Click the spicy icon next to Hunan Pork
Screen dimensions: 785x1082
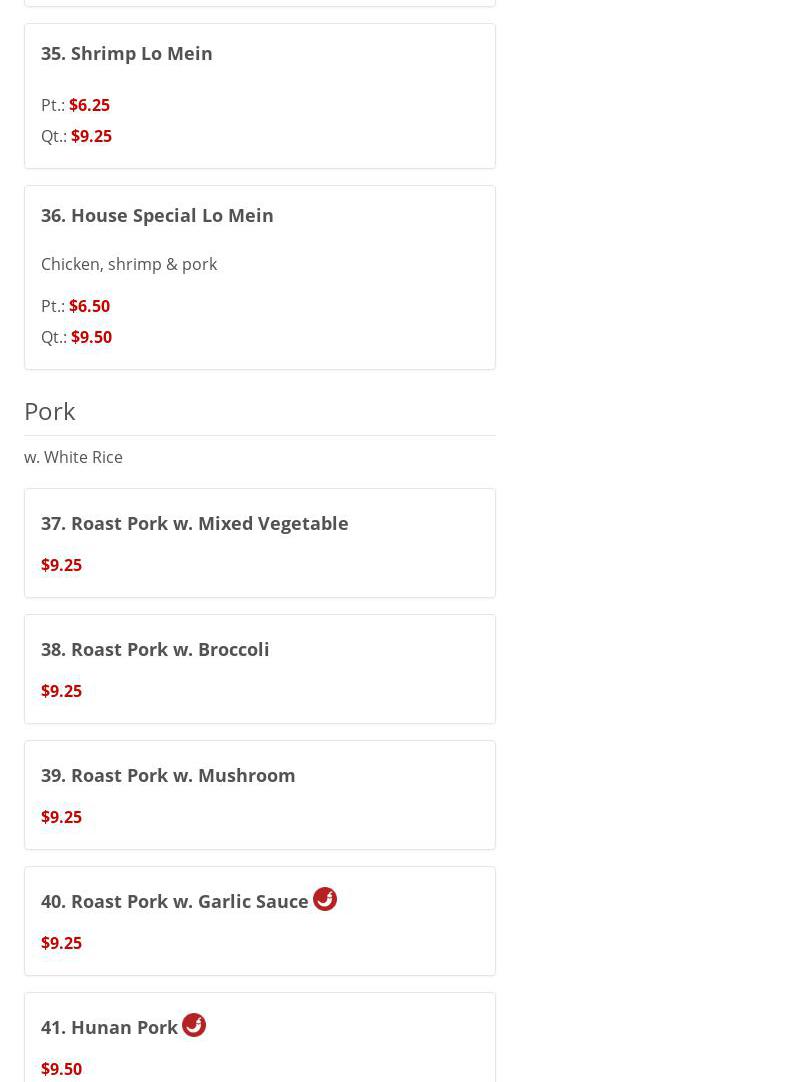[x=194, y=1025]
